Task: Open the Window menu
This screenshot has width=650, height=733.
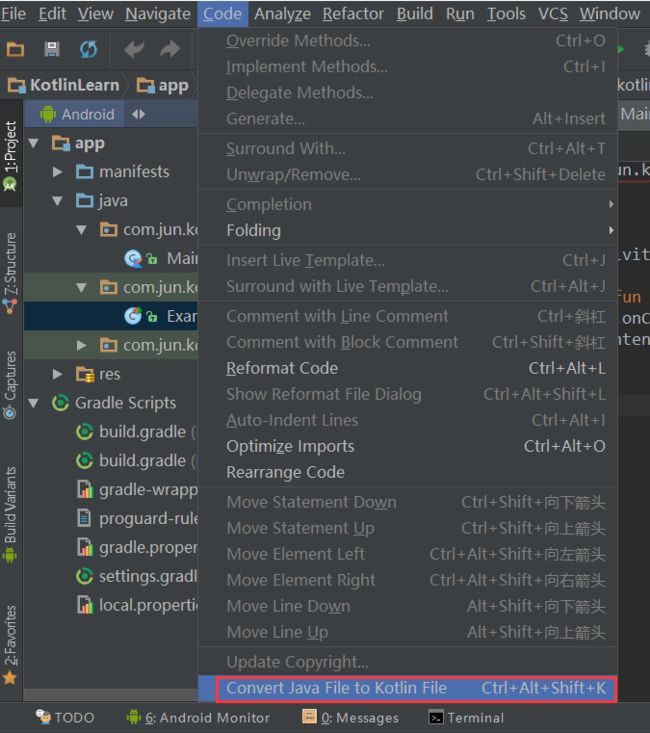Action: coord(610,14)
